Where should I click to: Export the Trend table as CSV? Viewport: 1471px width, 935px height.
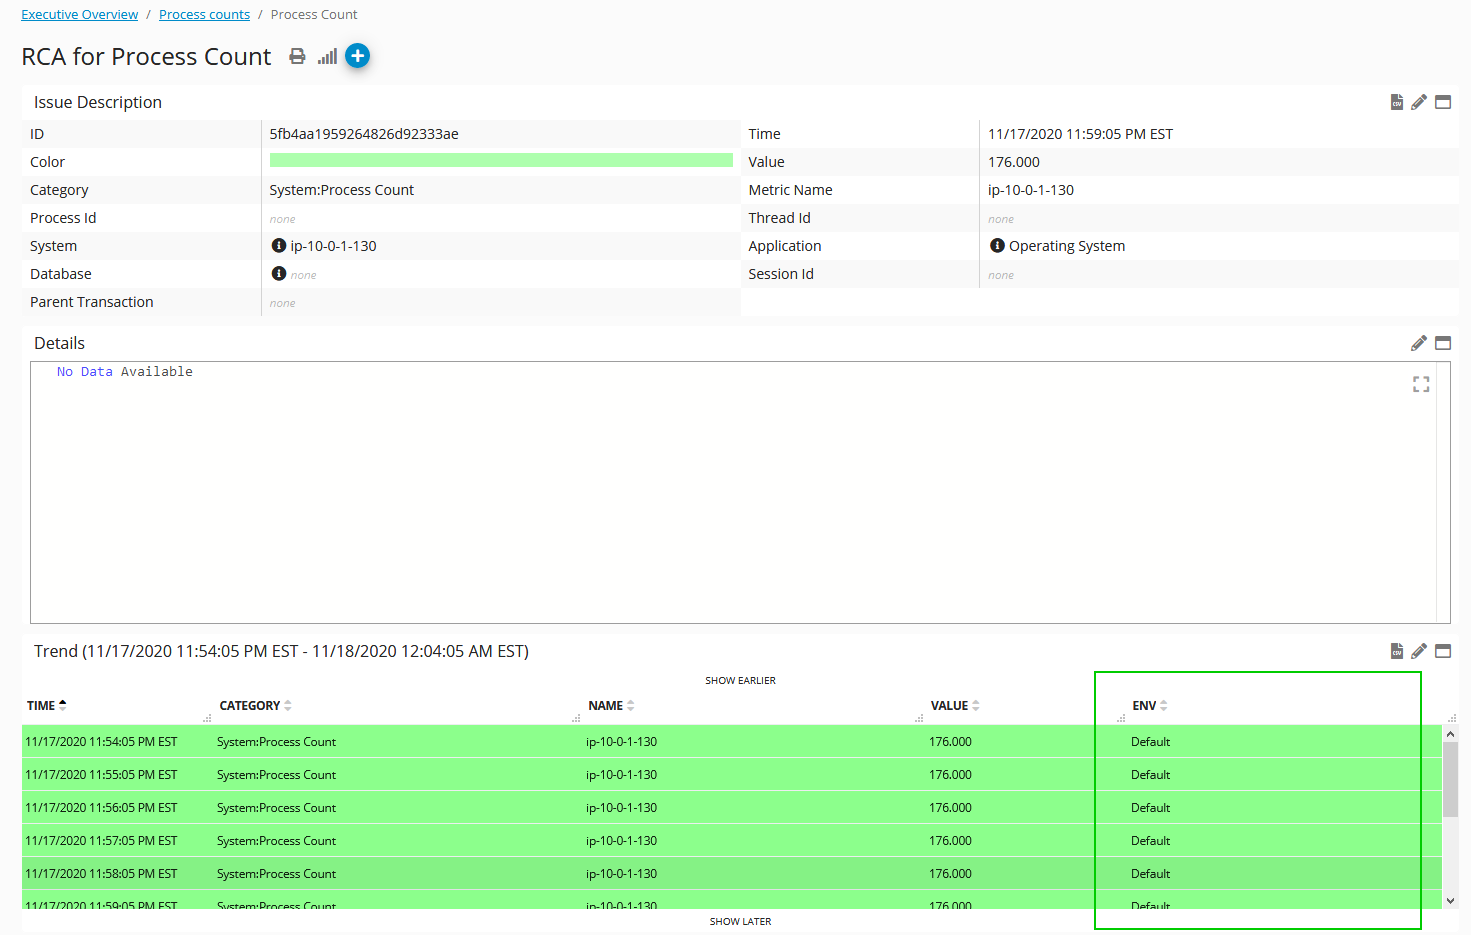[x=1397, y=650]
